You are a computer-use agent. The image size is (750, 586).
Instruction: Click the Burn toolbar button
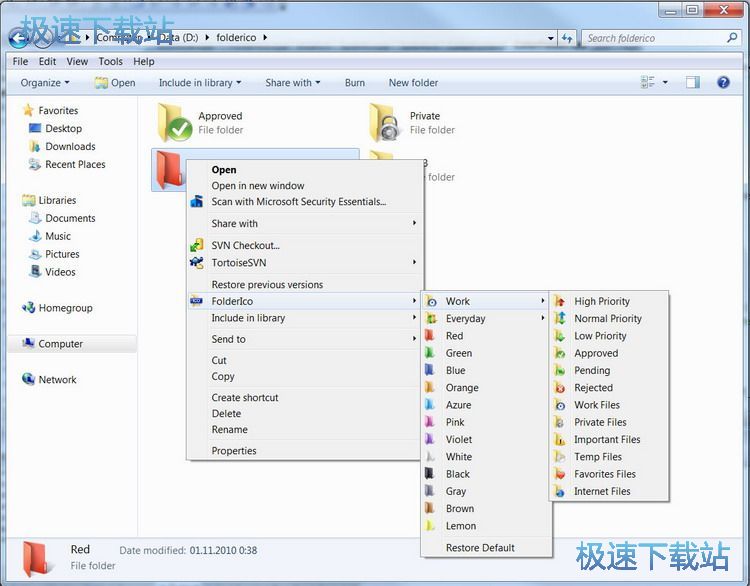tap(355, 83)
